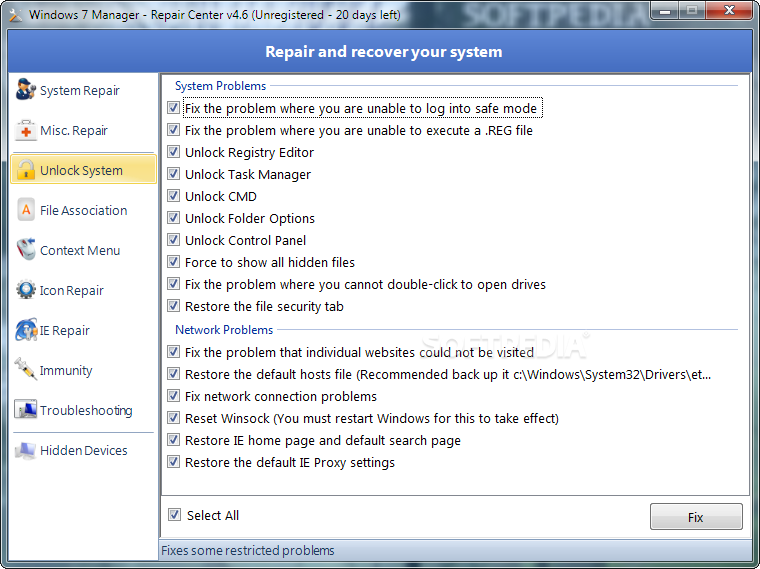
Task: Click the System Problems group heading
Action: tap(221, 86)
